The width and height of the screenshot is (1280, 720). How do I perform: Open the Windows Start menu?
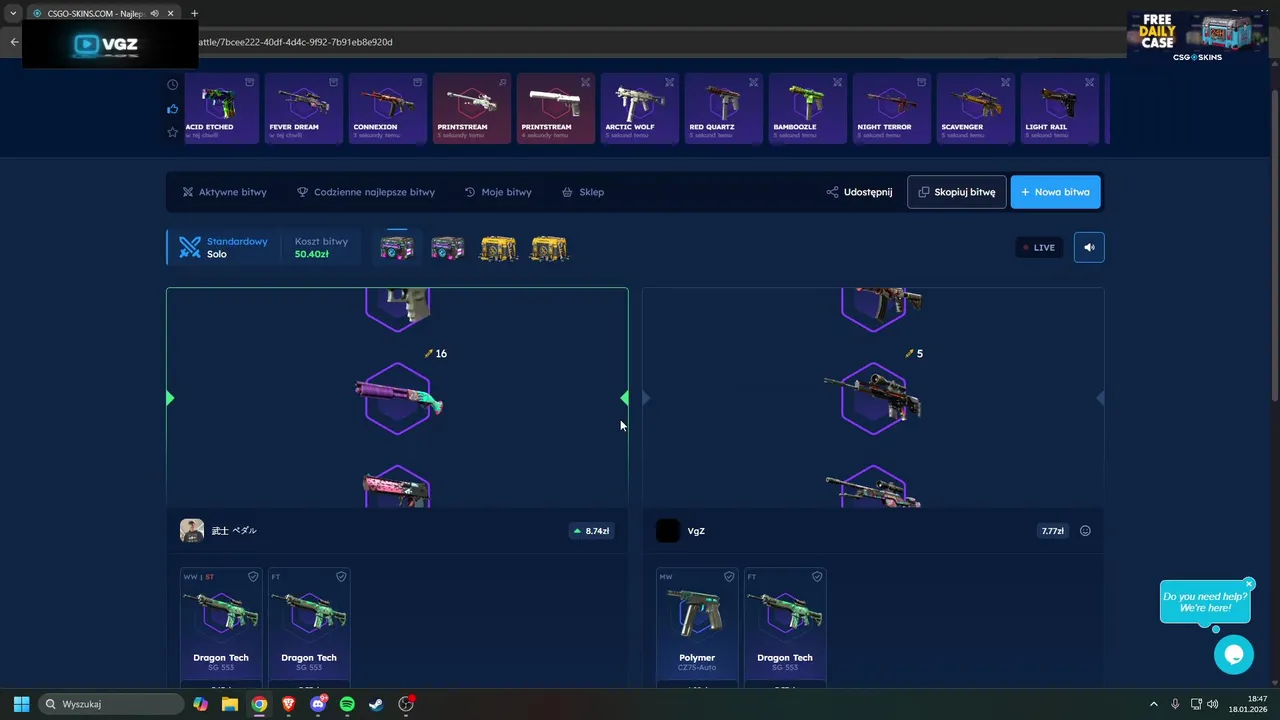point(21,704)
